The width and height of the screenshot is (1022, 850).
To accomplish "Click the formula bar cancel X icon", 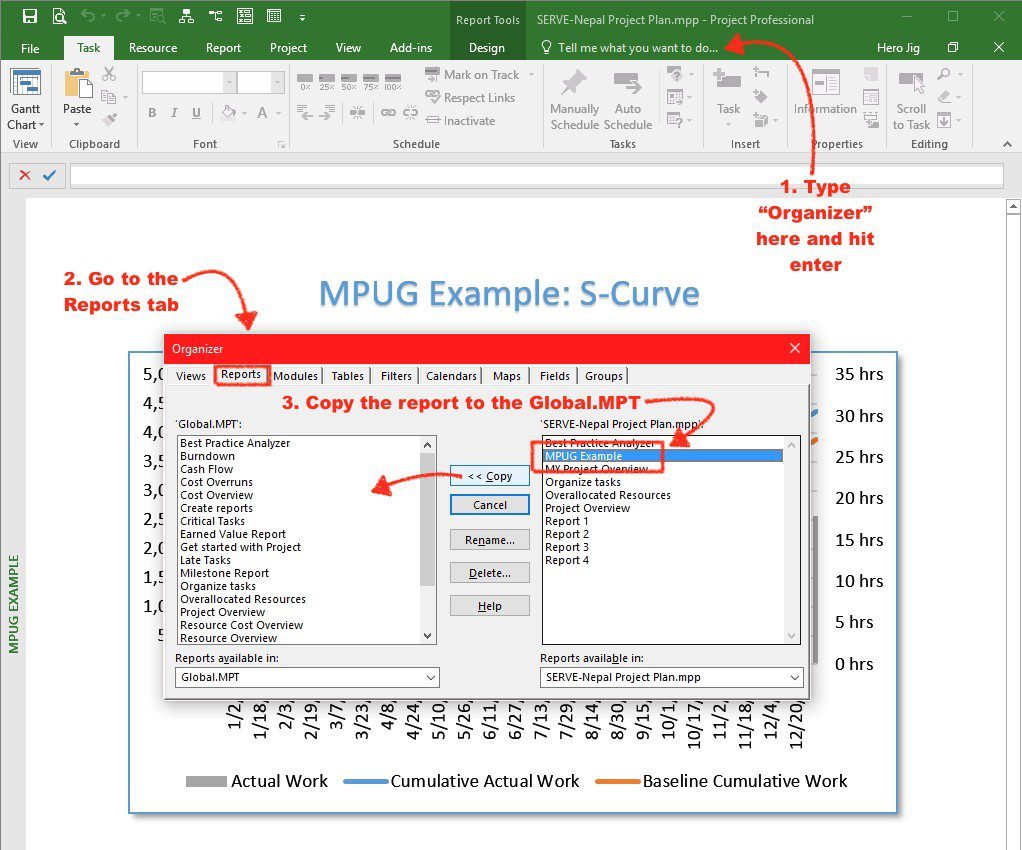I will [25, 175].
